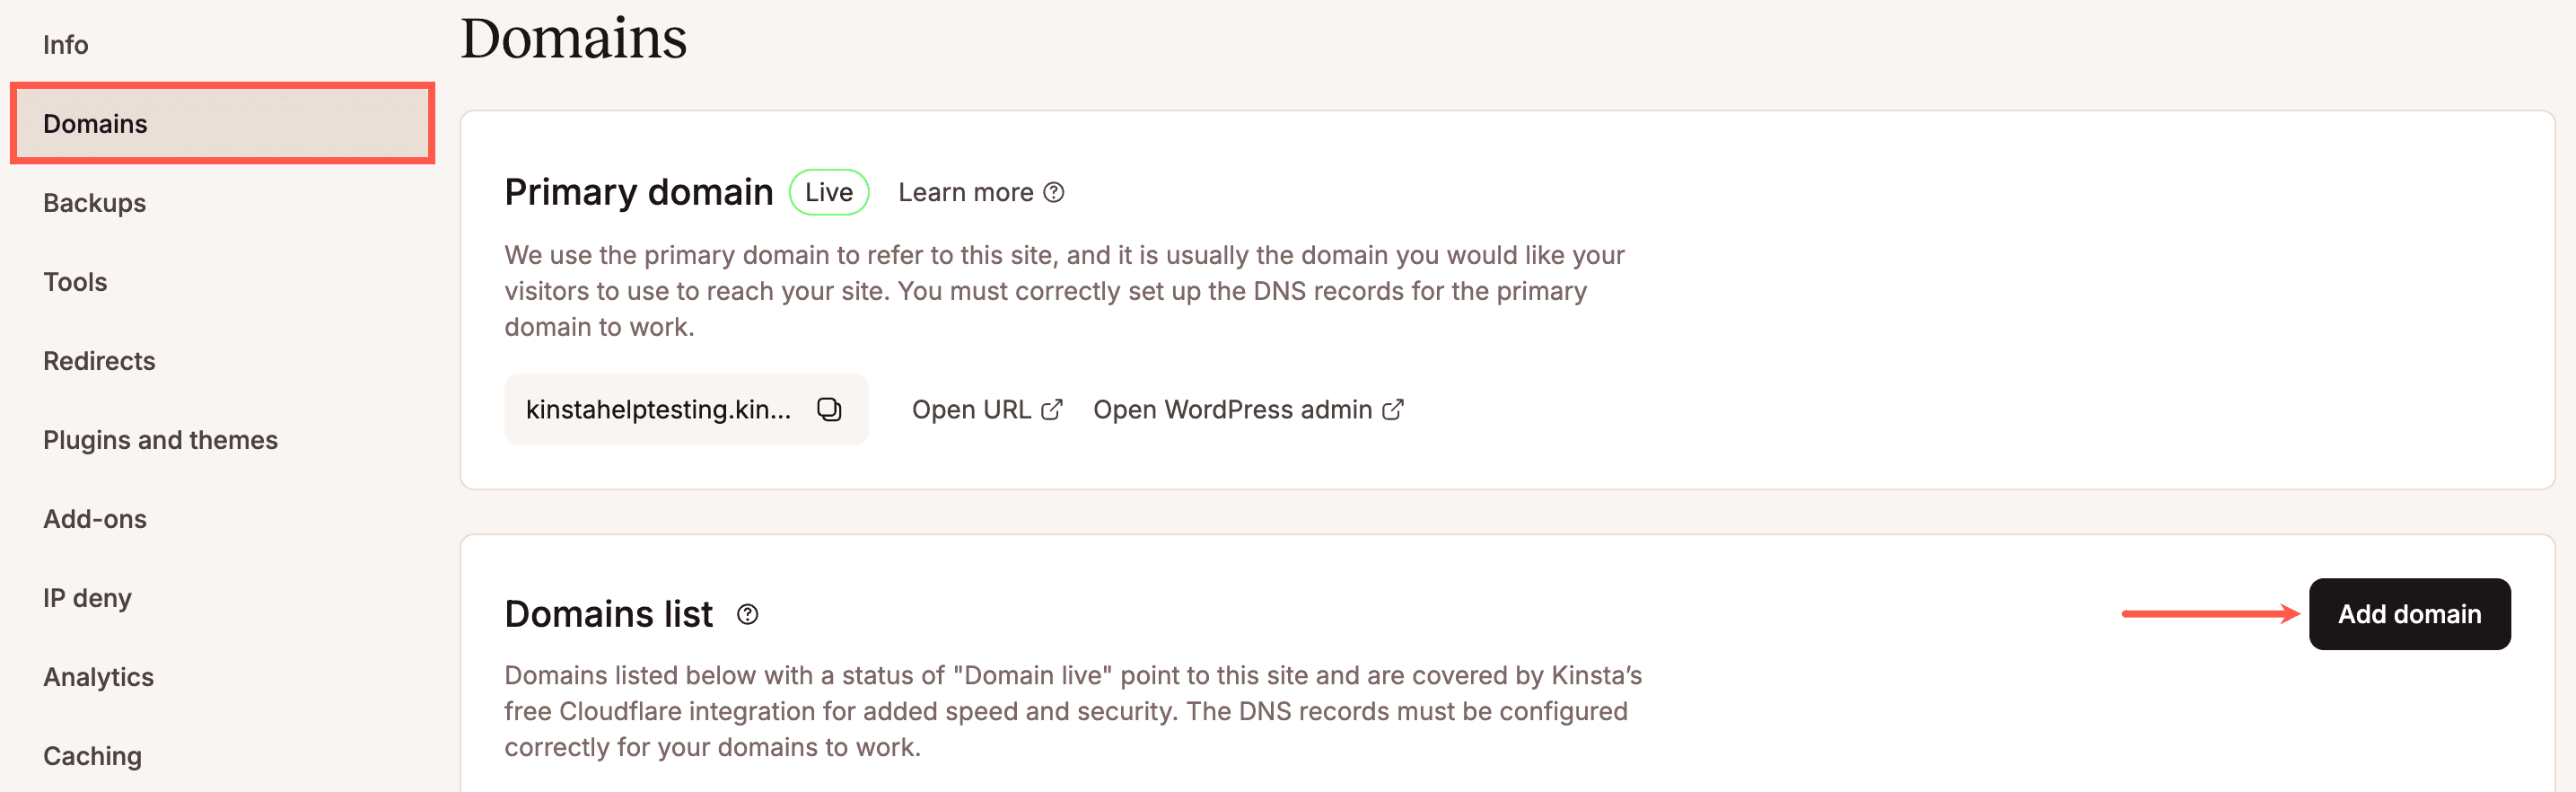
Task: Click the kinstahelptesting domain field
Action: click(x=658, y=410)
